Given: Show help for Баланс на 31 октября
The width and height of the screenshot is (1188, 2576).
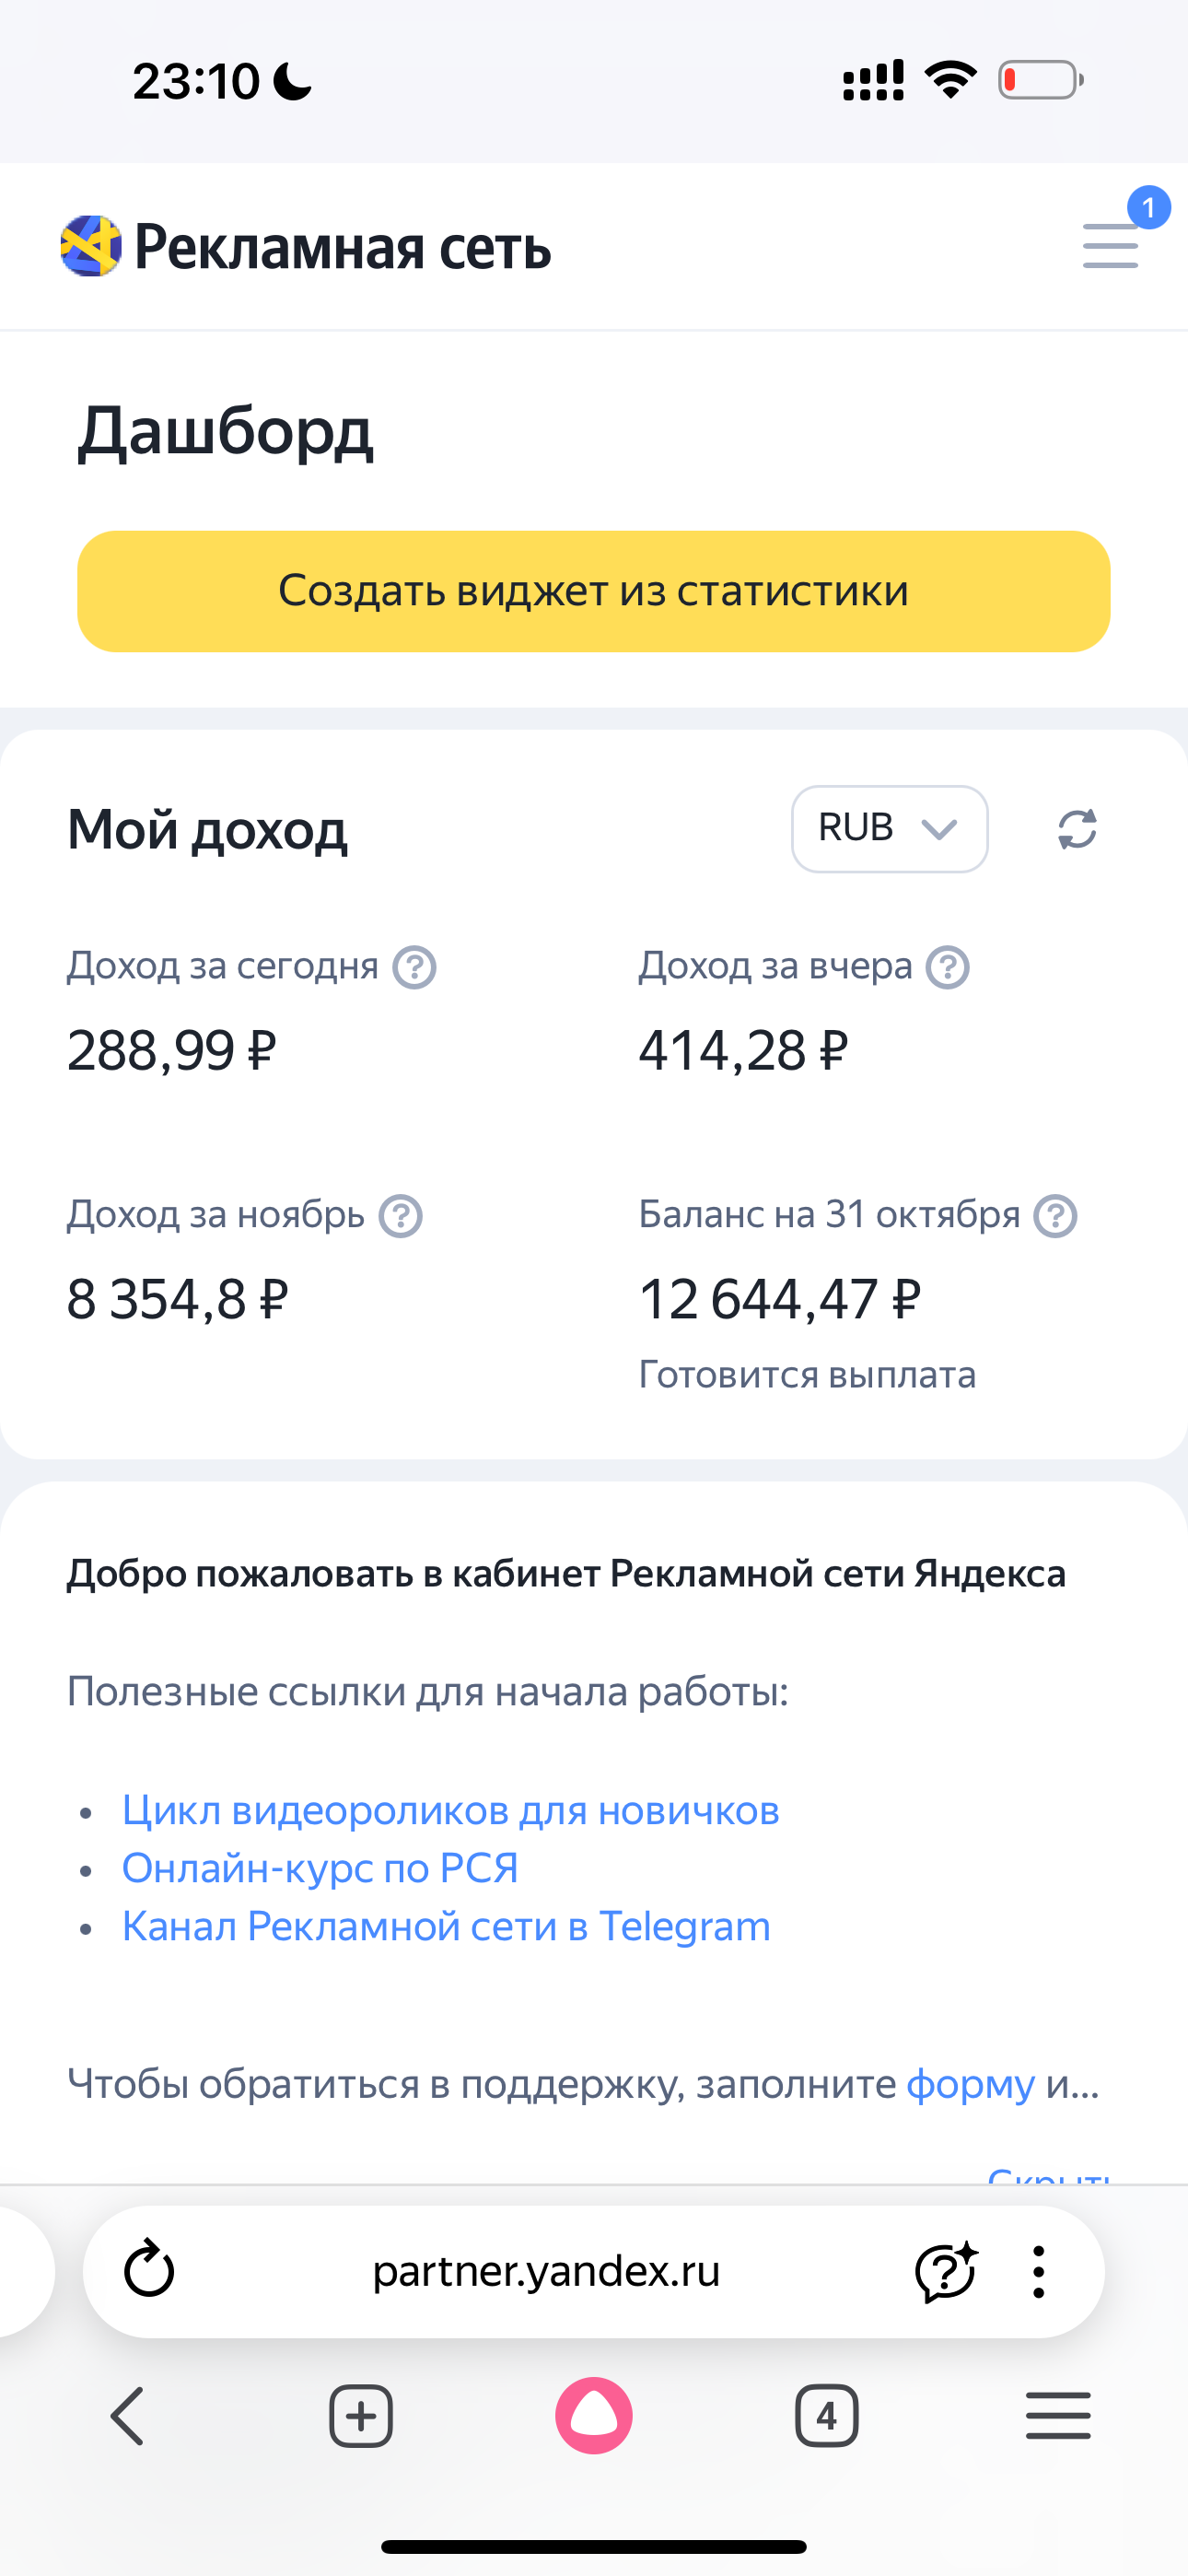Looking at the screenshot, I should [x=1055, y=1216].
